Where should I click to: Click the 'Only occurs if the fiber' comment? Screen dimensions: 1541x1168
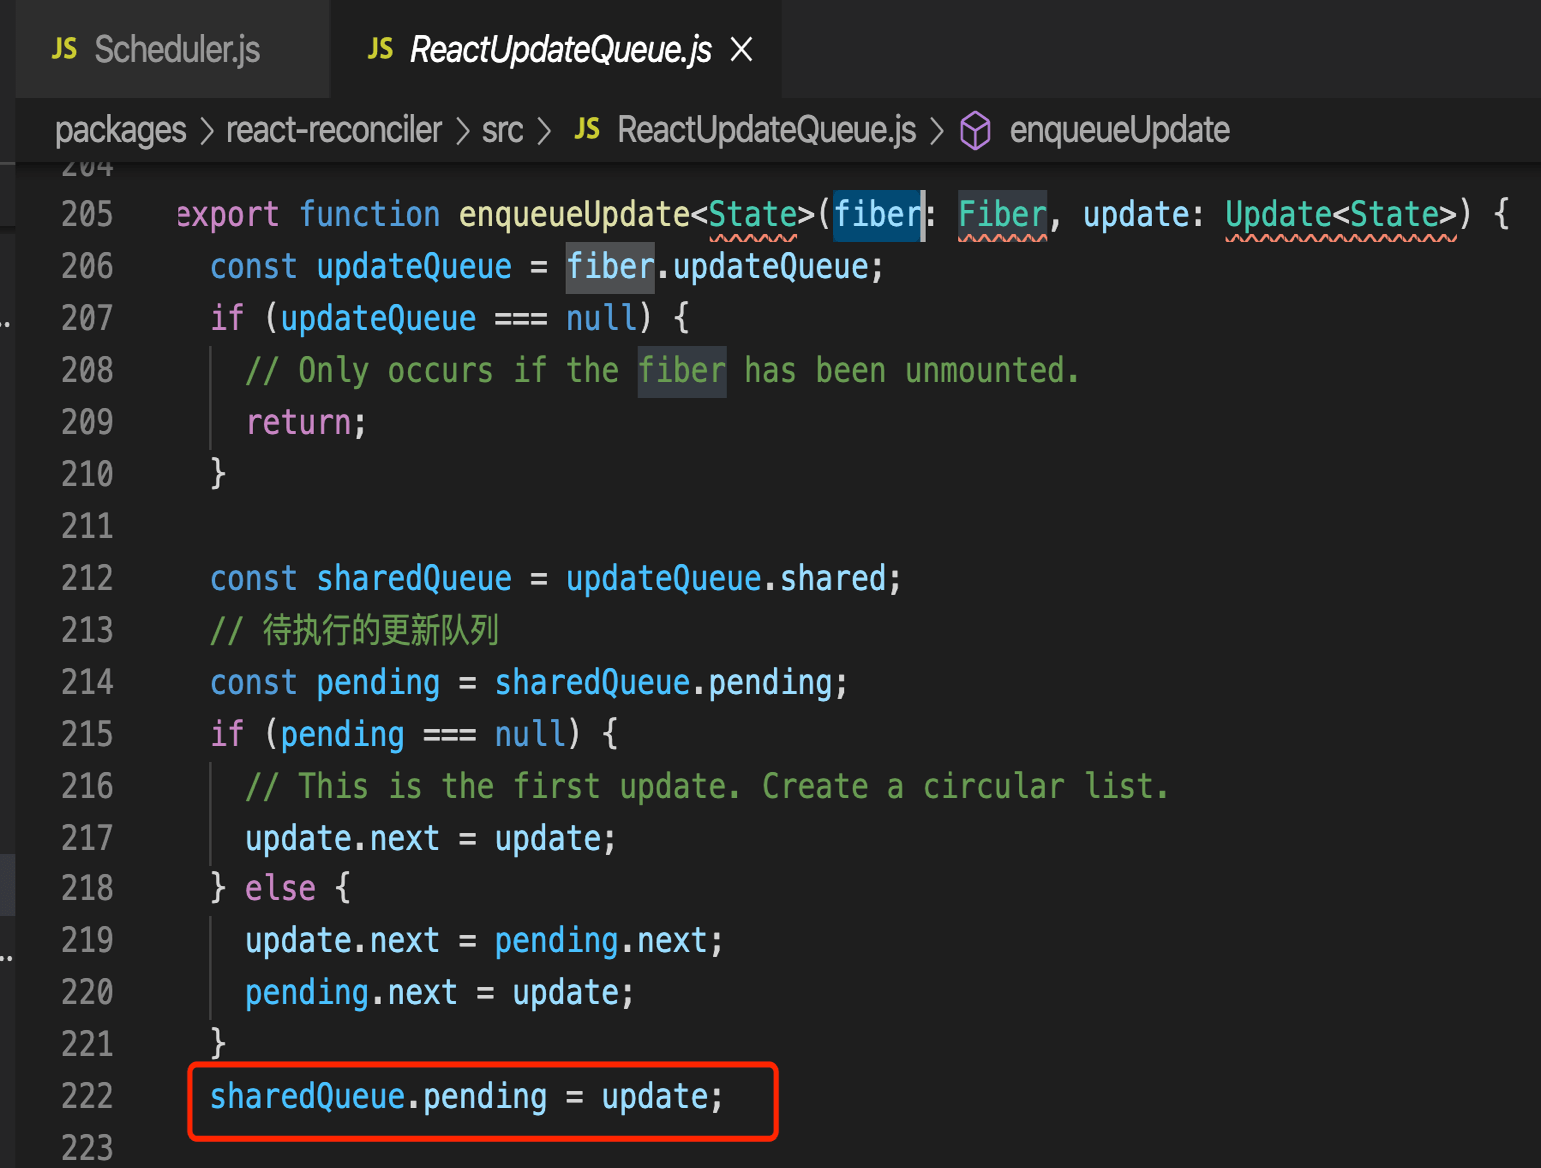click(663, 370)
